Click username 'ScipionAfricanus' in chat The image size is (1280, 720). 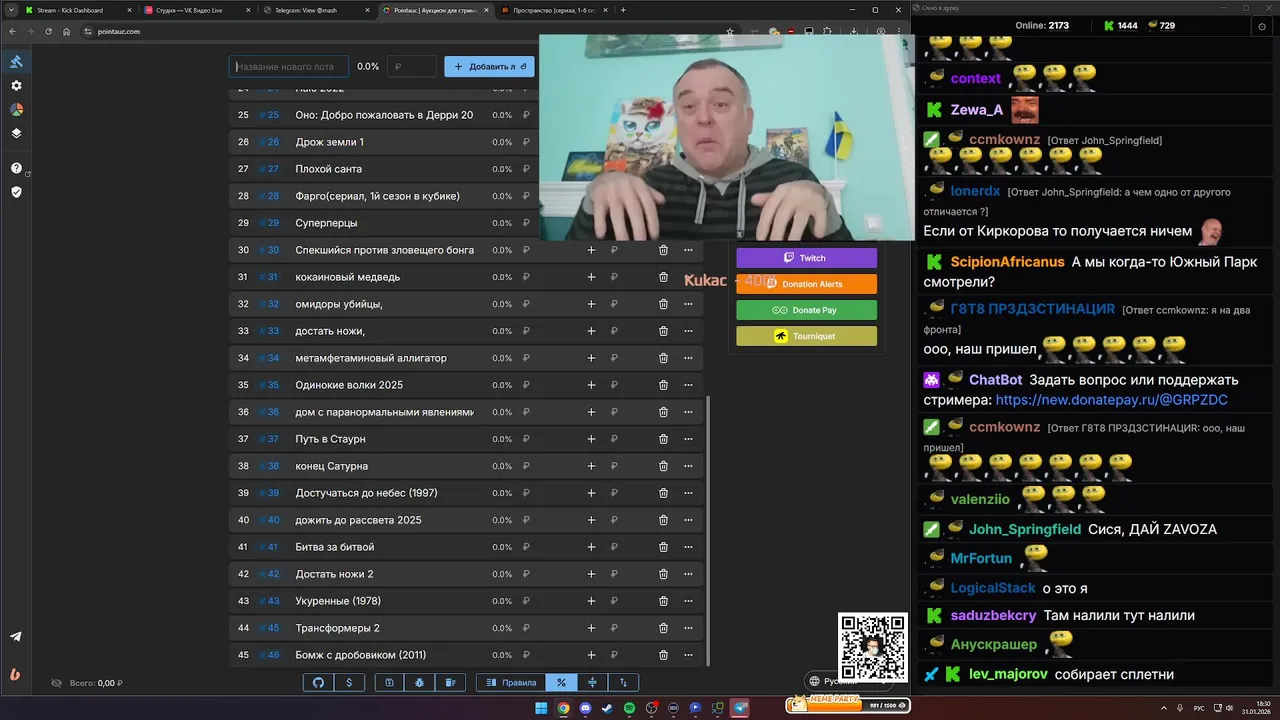pos(1007,262)
